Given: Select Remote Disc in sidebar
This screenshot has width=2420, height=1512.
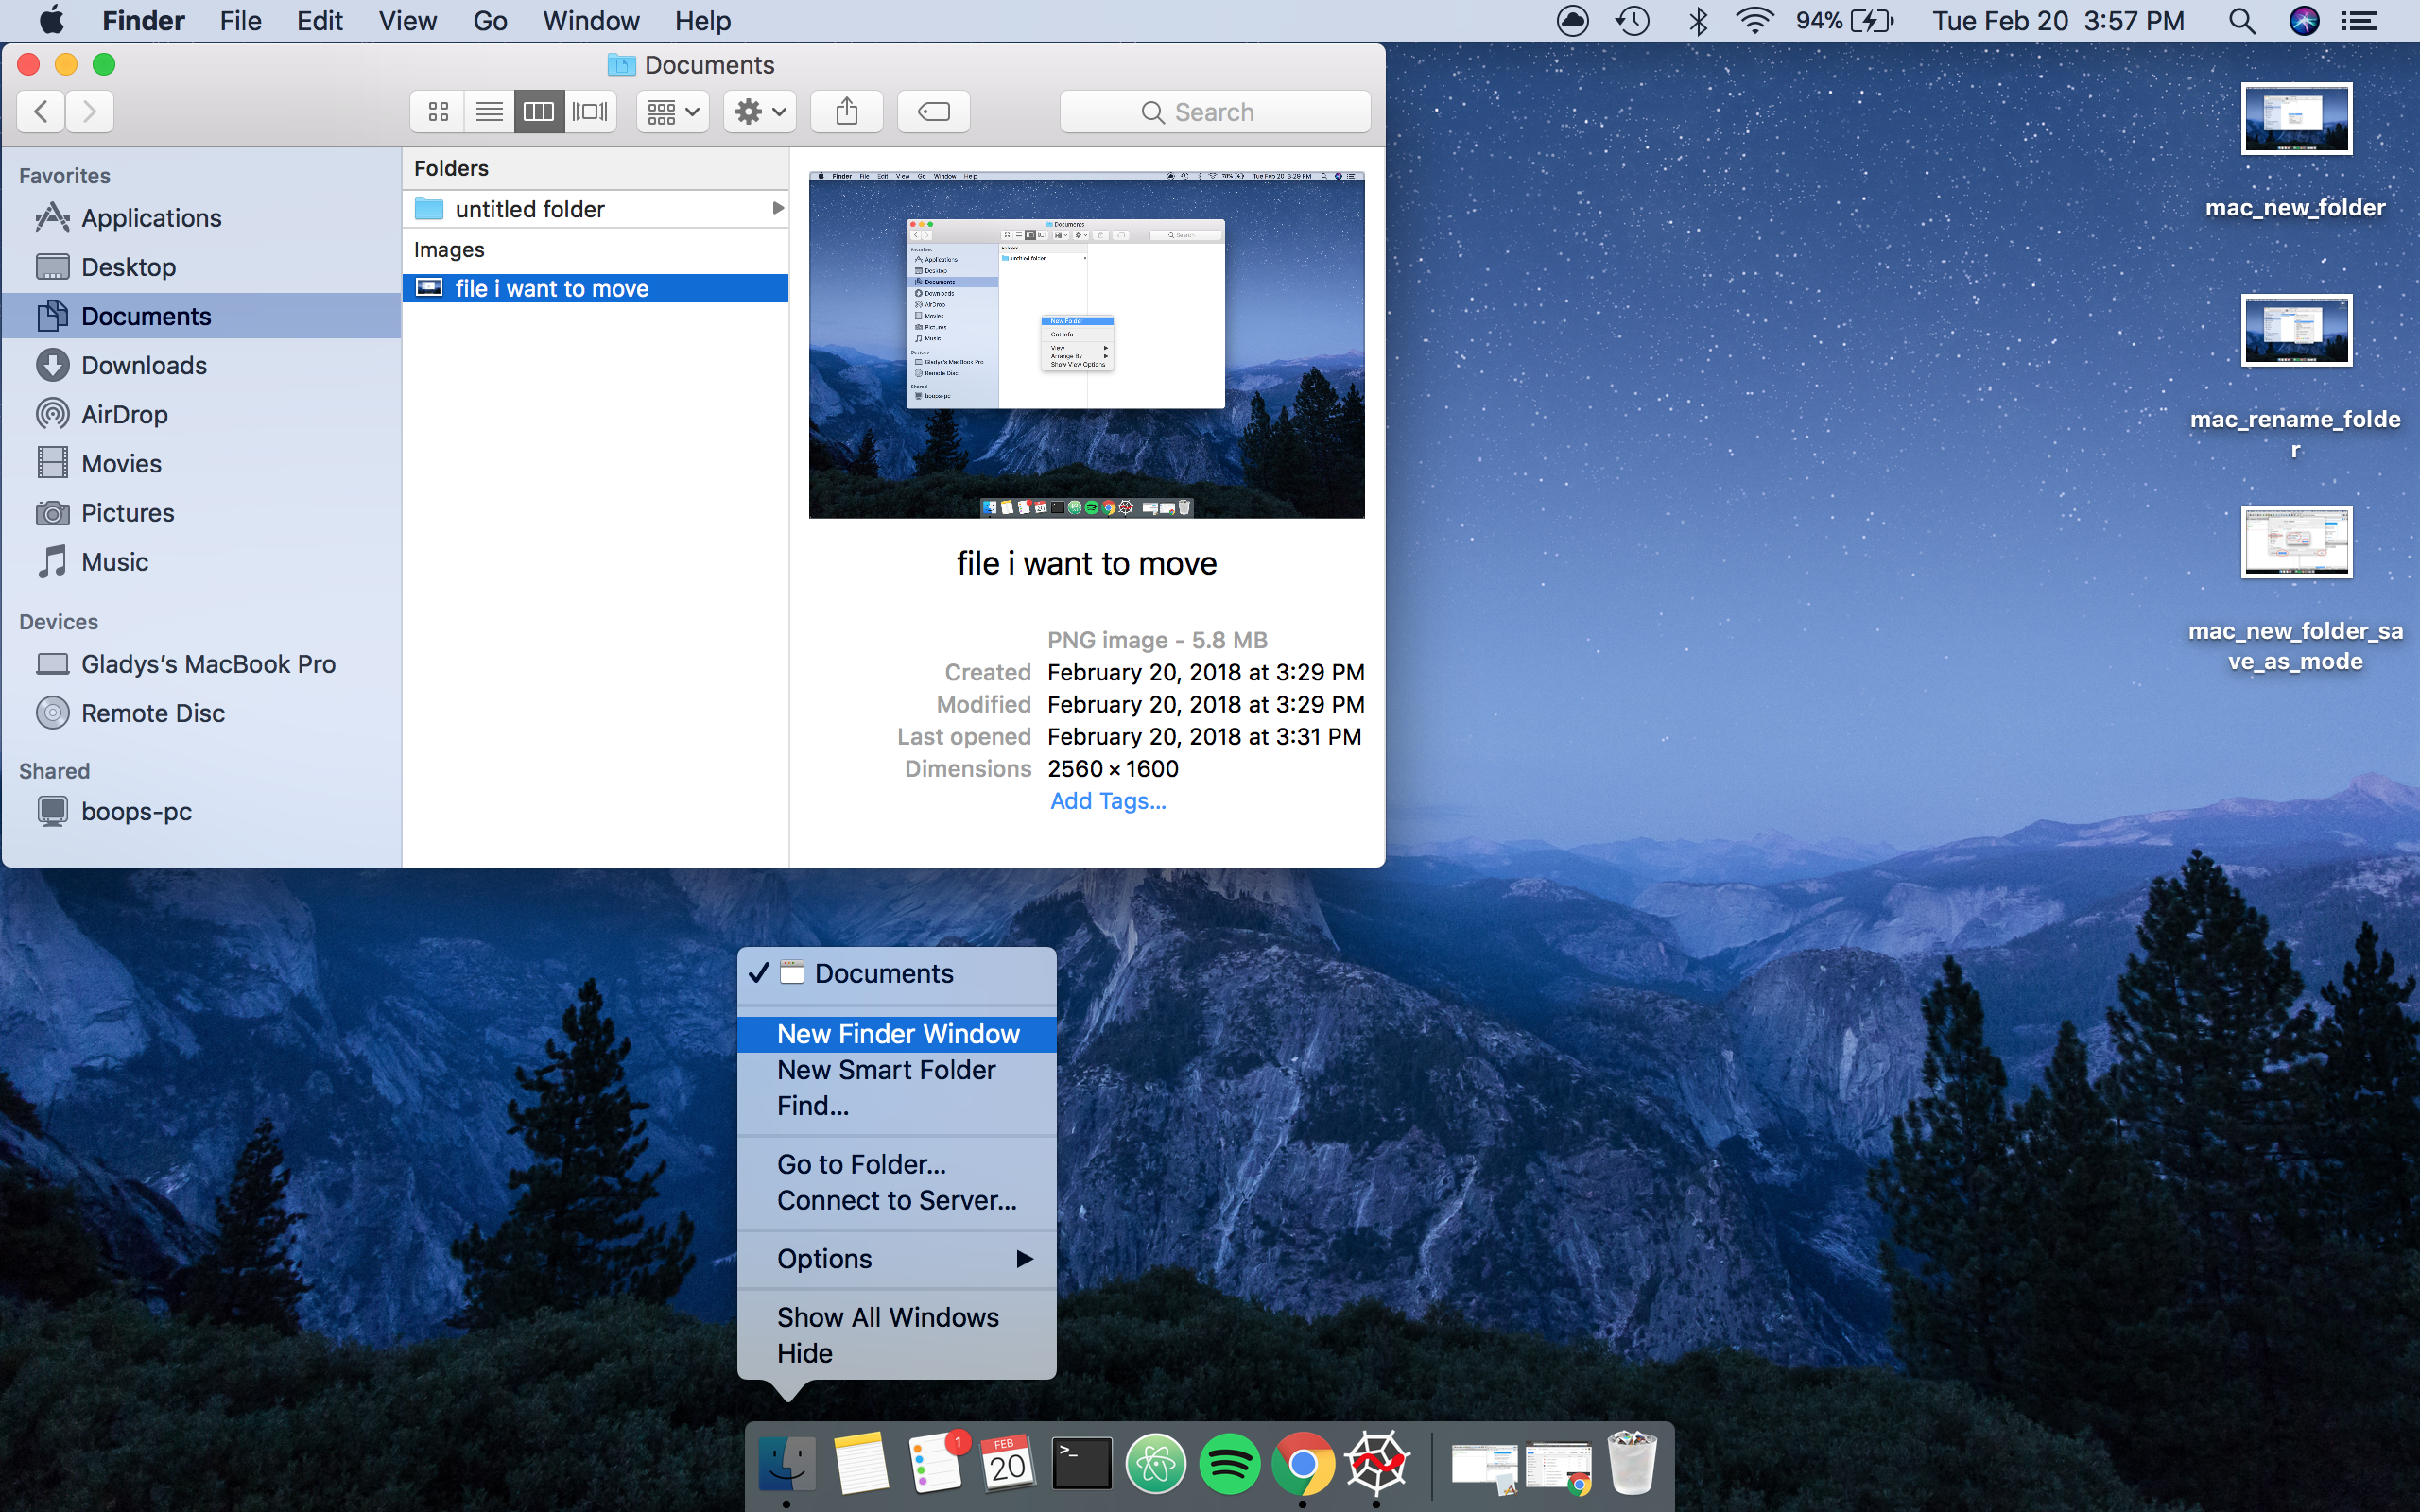Looking at the screenshot, I should pyautogui.click(x=201, y=713).
